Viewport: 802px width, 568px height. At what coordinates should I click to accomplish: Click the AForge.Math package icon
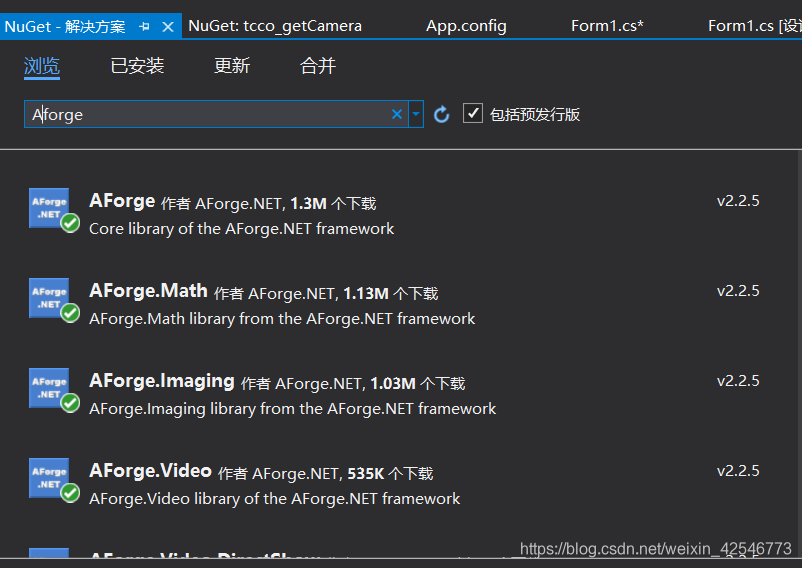(x=50, y=298)
